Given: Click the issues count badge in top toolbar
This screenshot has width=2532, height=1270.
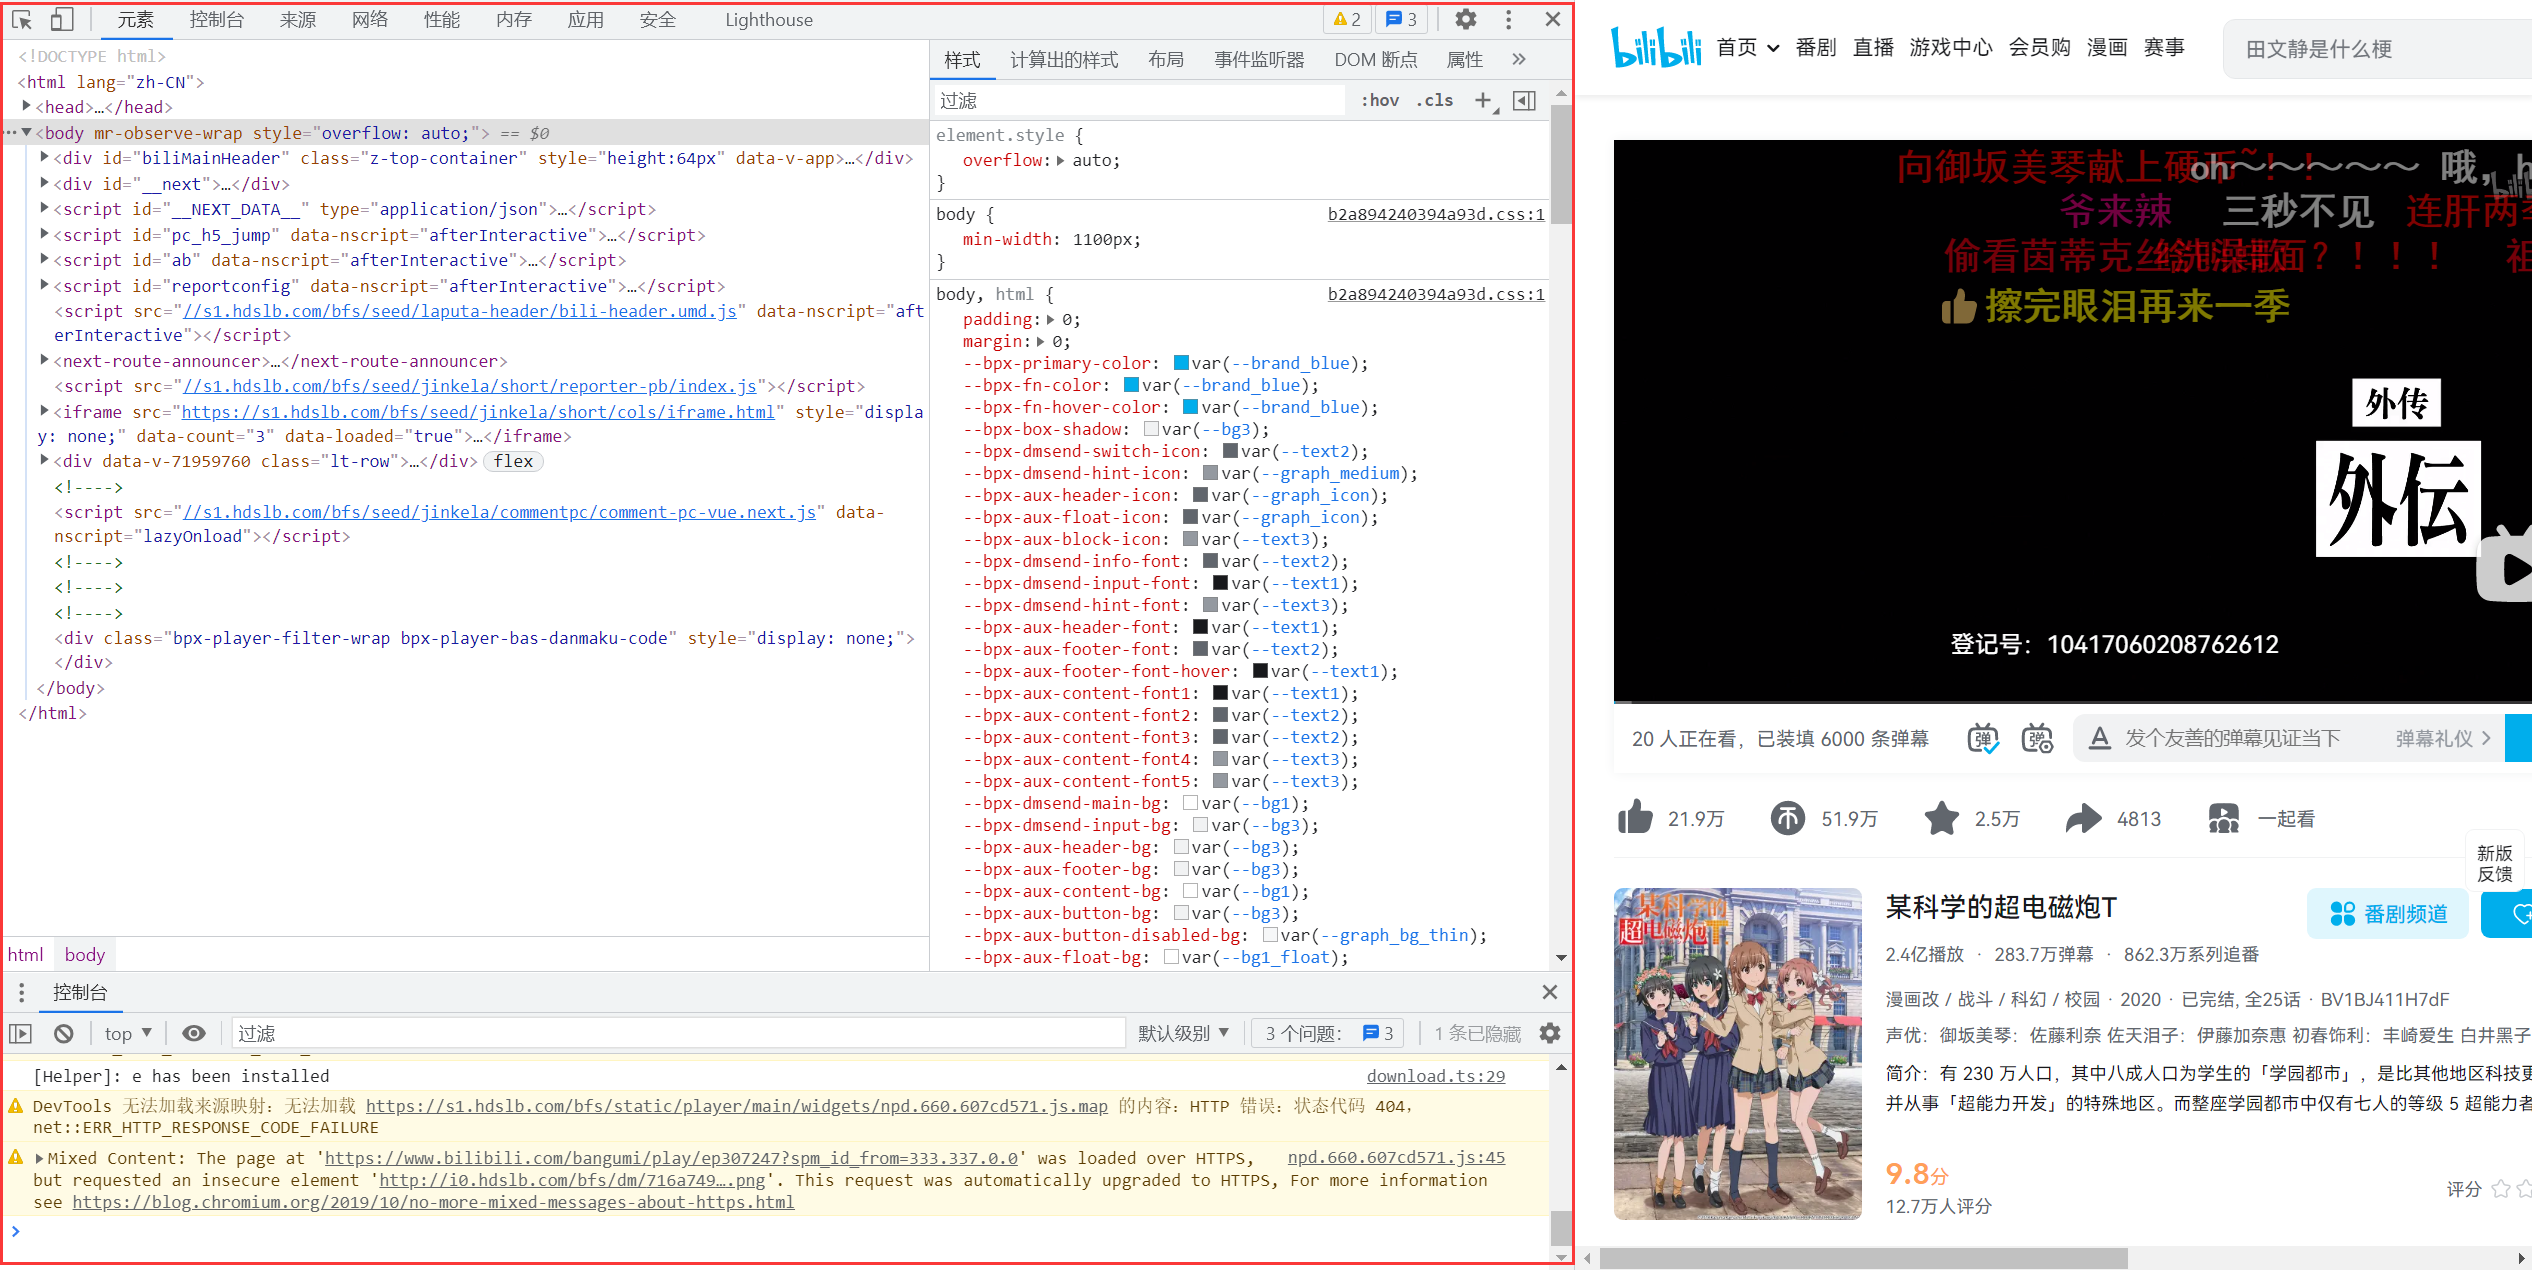Looking at the screenshot, I should point(1401,19).
